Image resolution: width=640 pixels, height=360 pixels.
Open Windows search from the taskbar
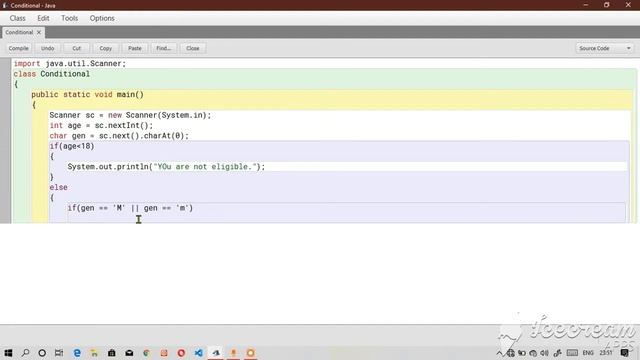25,353
